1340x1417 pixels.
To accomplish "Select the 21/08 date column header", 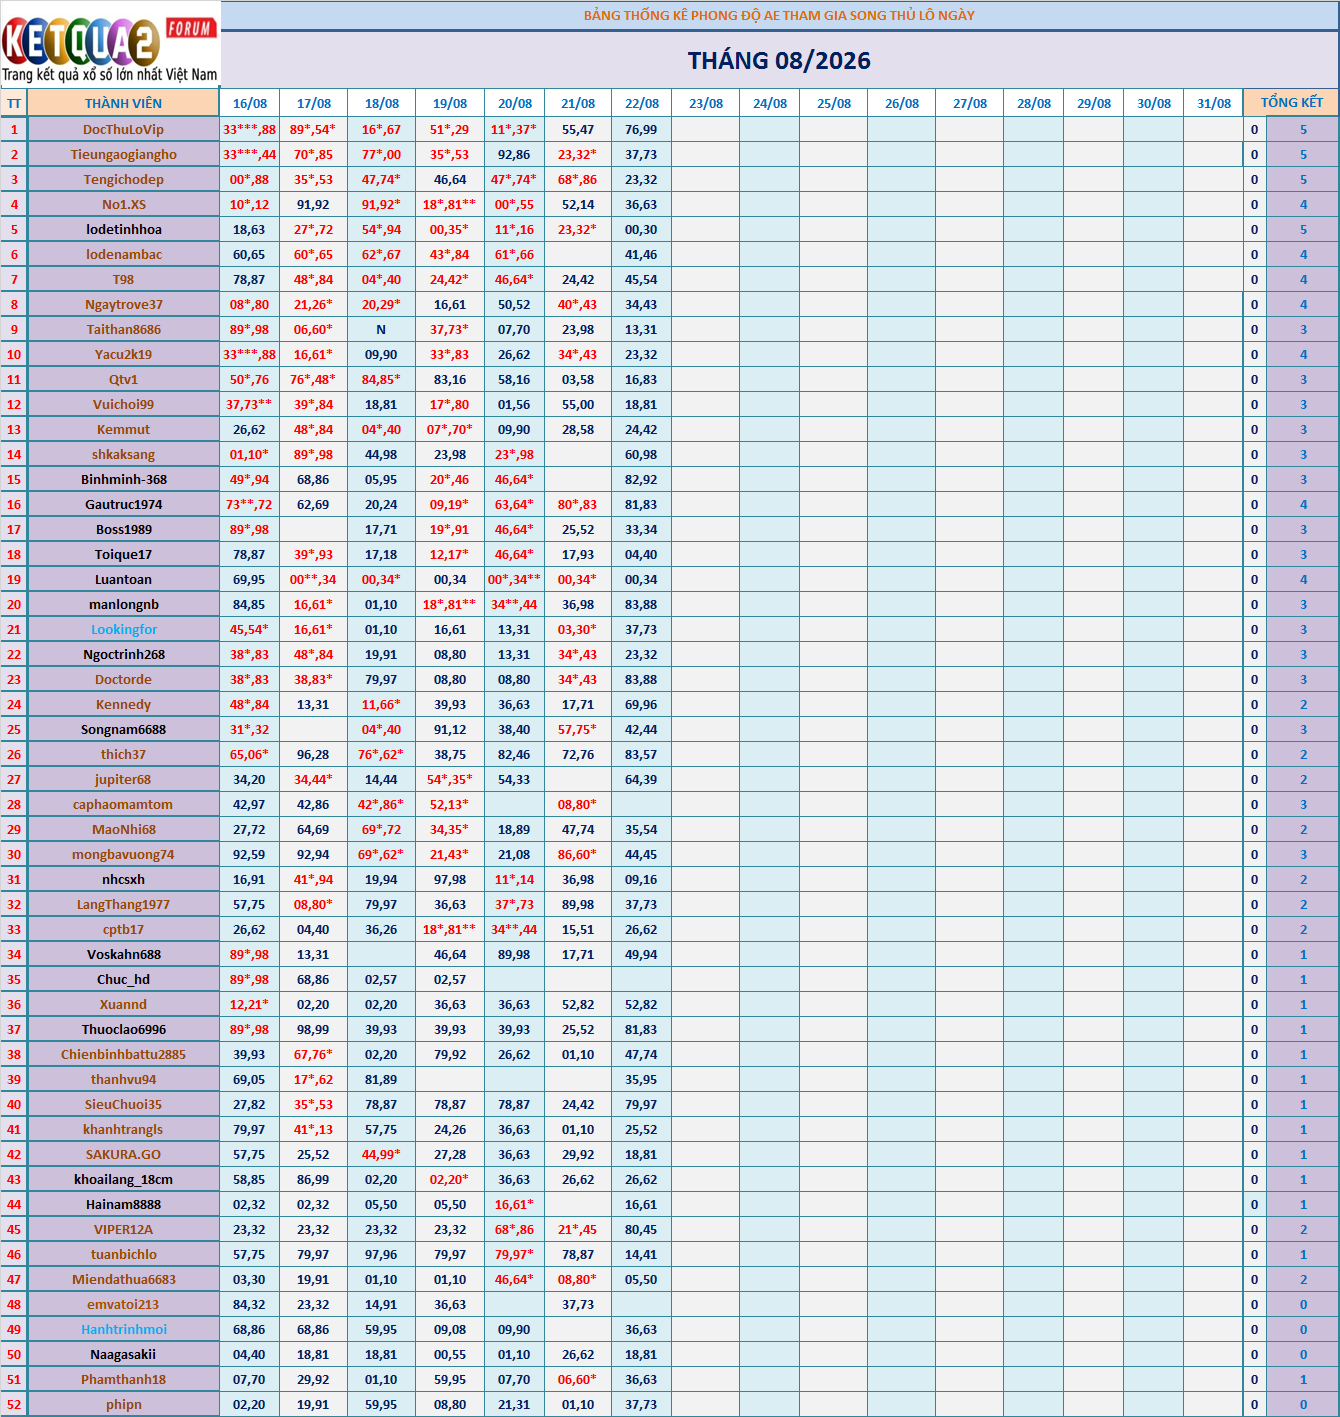I will point(578,103).
